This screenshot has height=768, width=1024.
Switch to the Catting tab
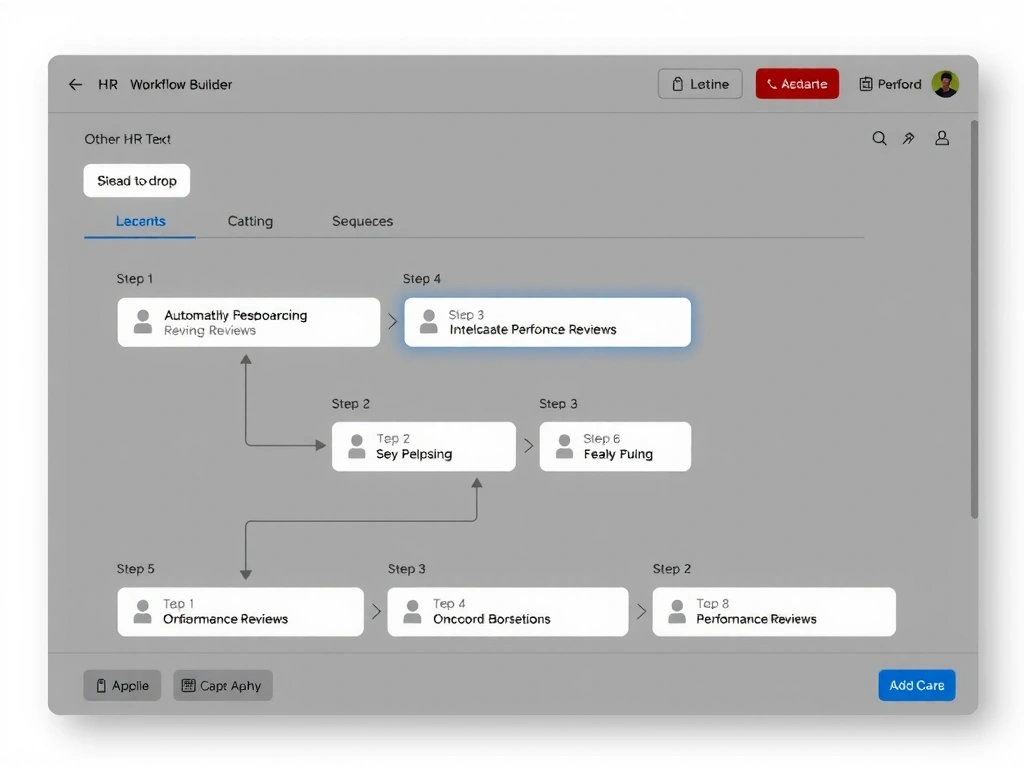250,221
